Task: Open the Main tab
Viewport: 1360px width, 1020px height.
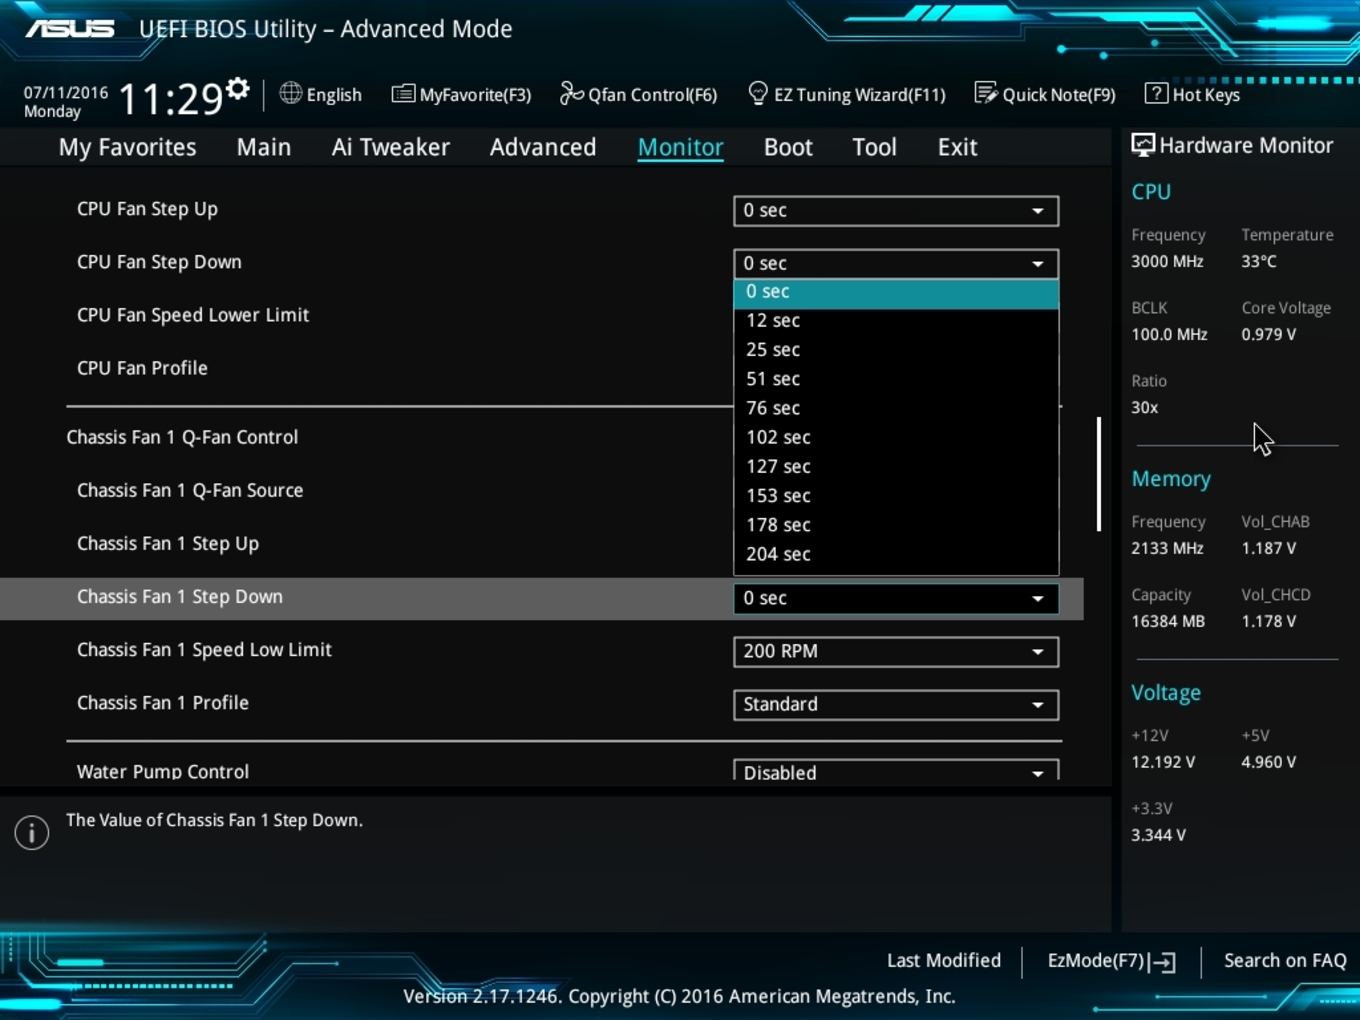Action: pos(264,147)
